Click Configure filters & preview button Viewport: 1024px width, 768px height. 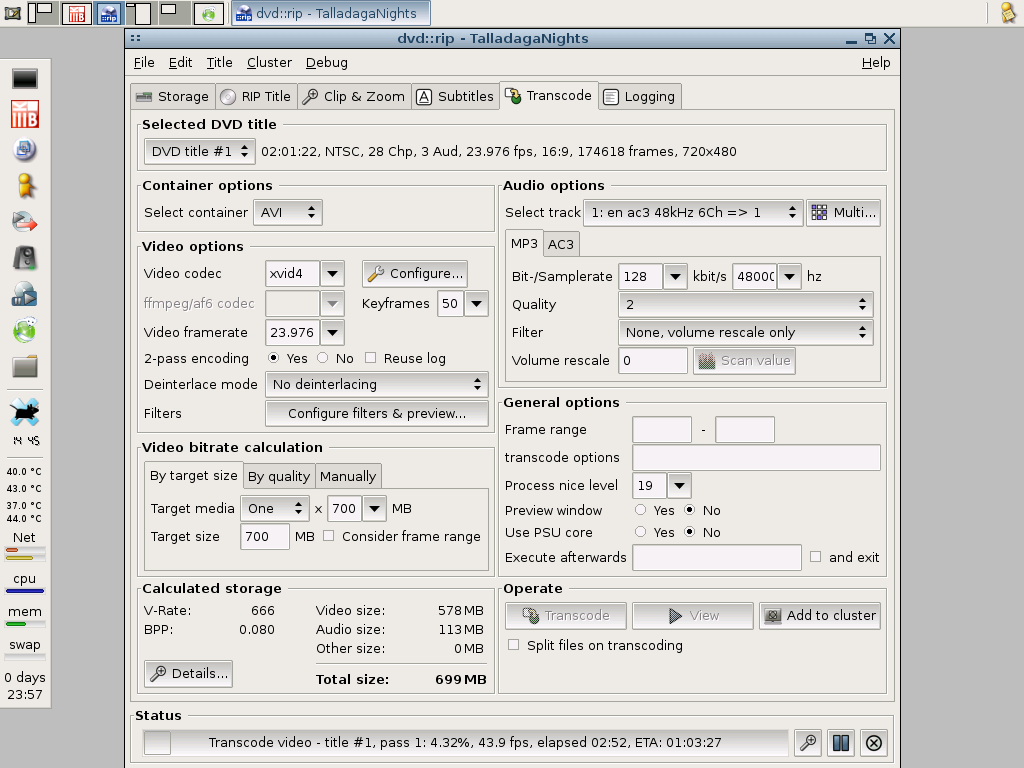(x=376, y=413)
